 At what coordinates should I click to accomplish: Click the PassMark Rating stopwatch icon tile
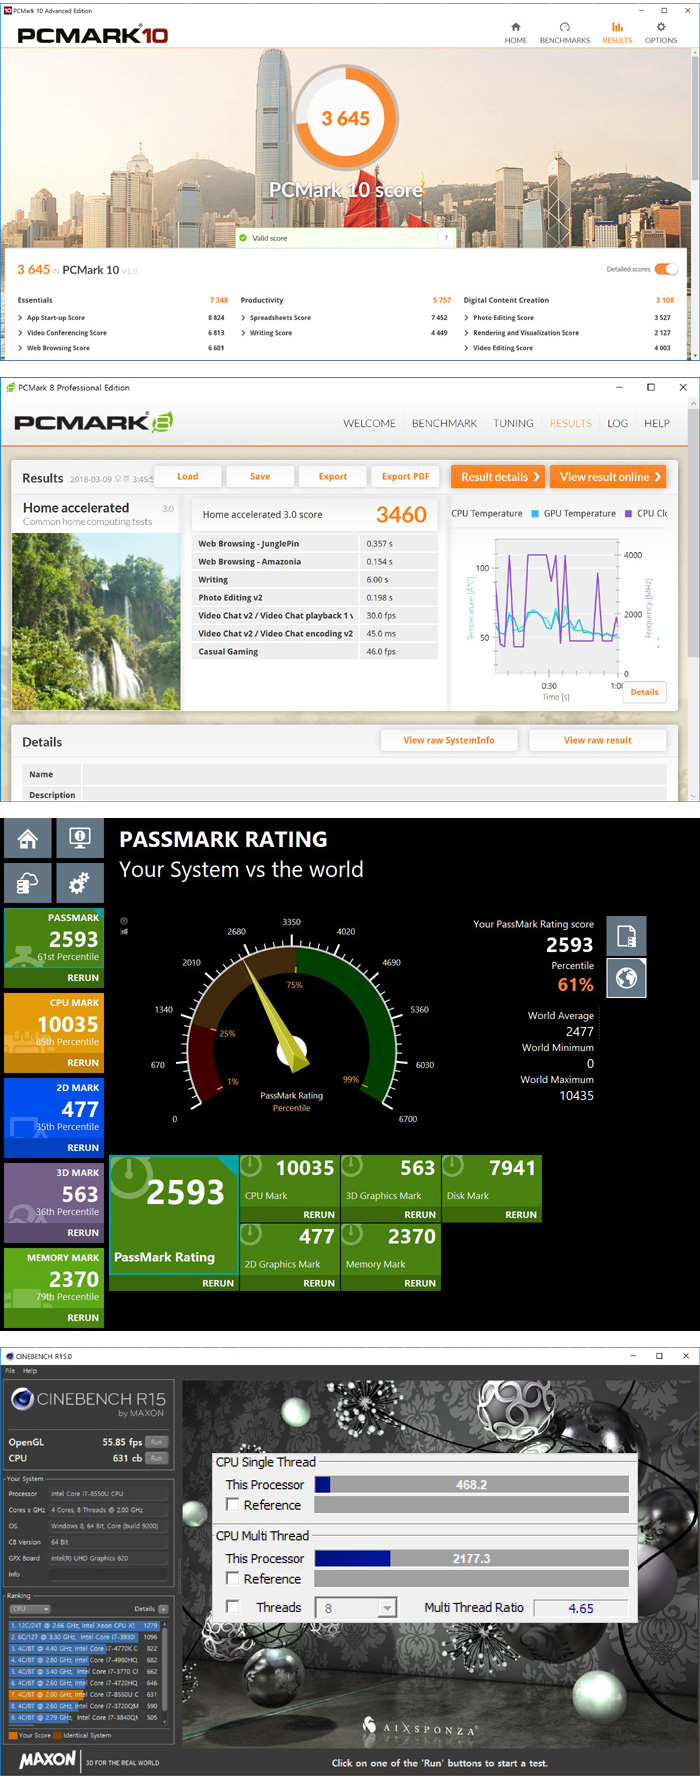[130, 1177]
